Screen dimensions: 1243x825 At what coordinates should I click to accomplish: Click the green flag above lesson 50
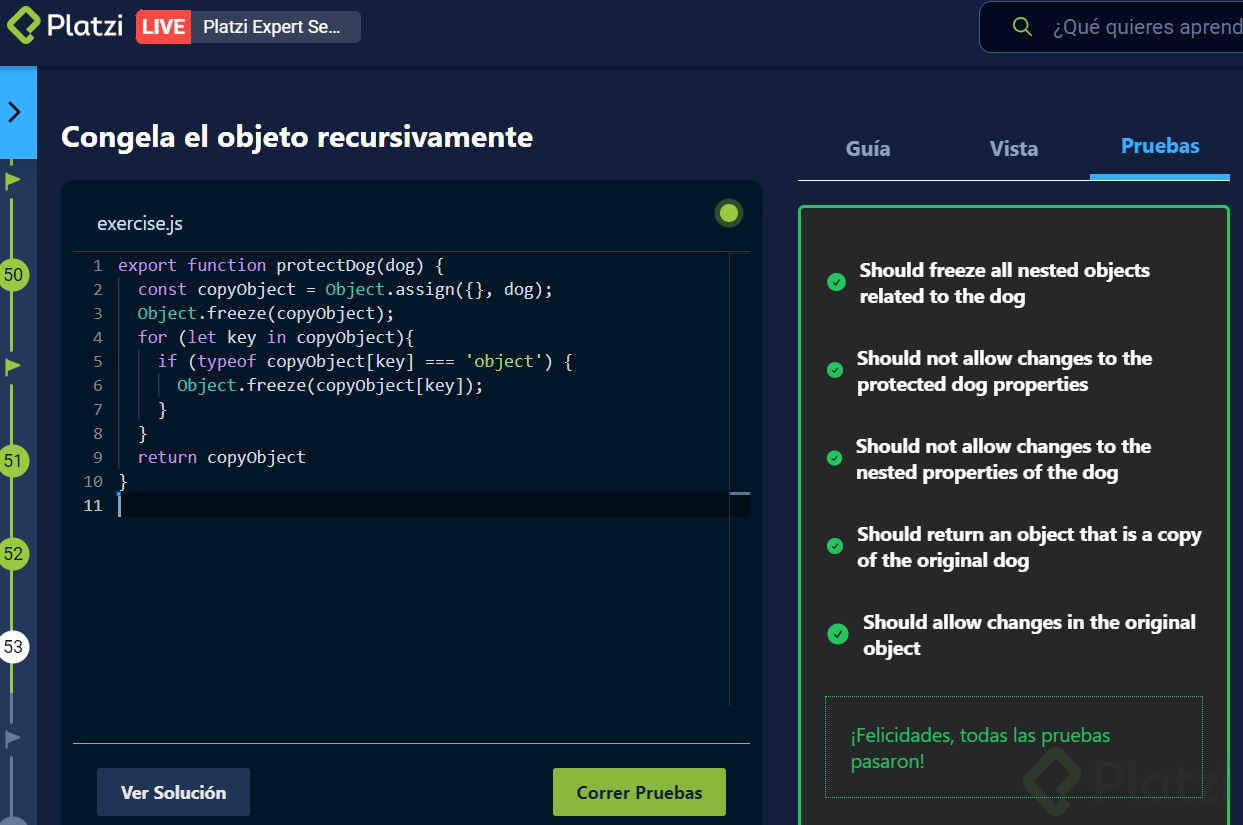[x=13, y=181]
